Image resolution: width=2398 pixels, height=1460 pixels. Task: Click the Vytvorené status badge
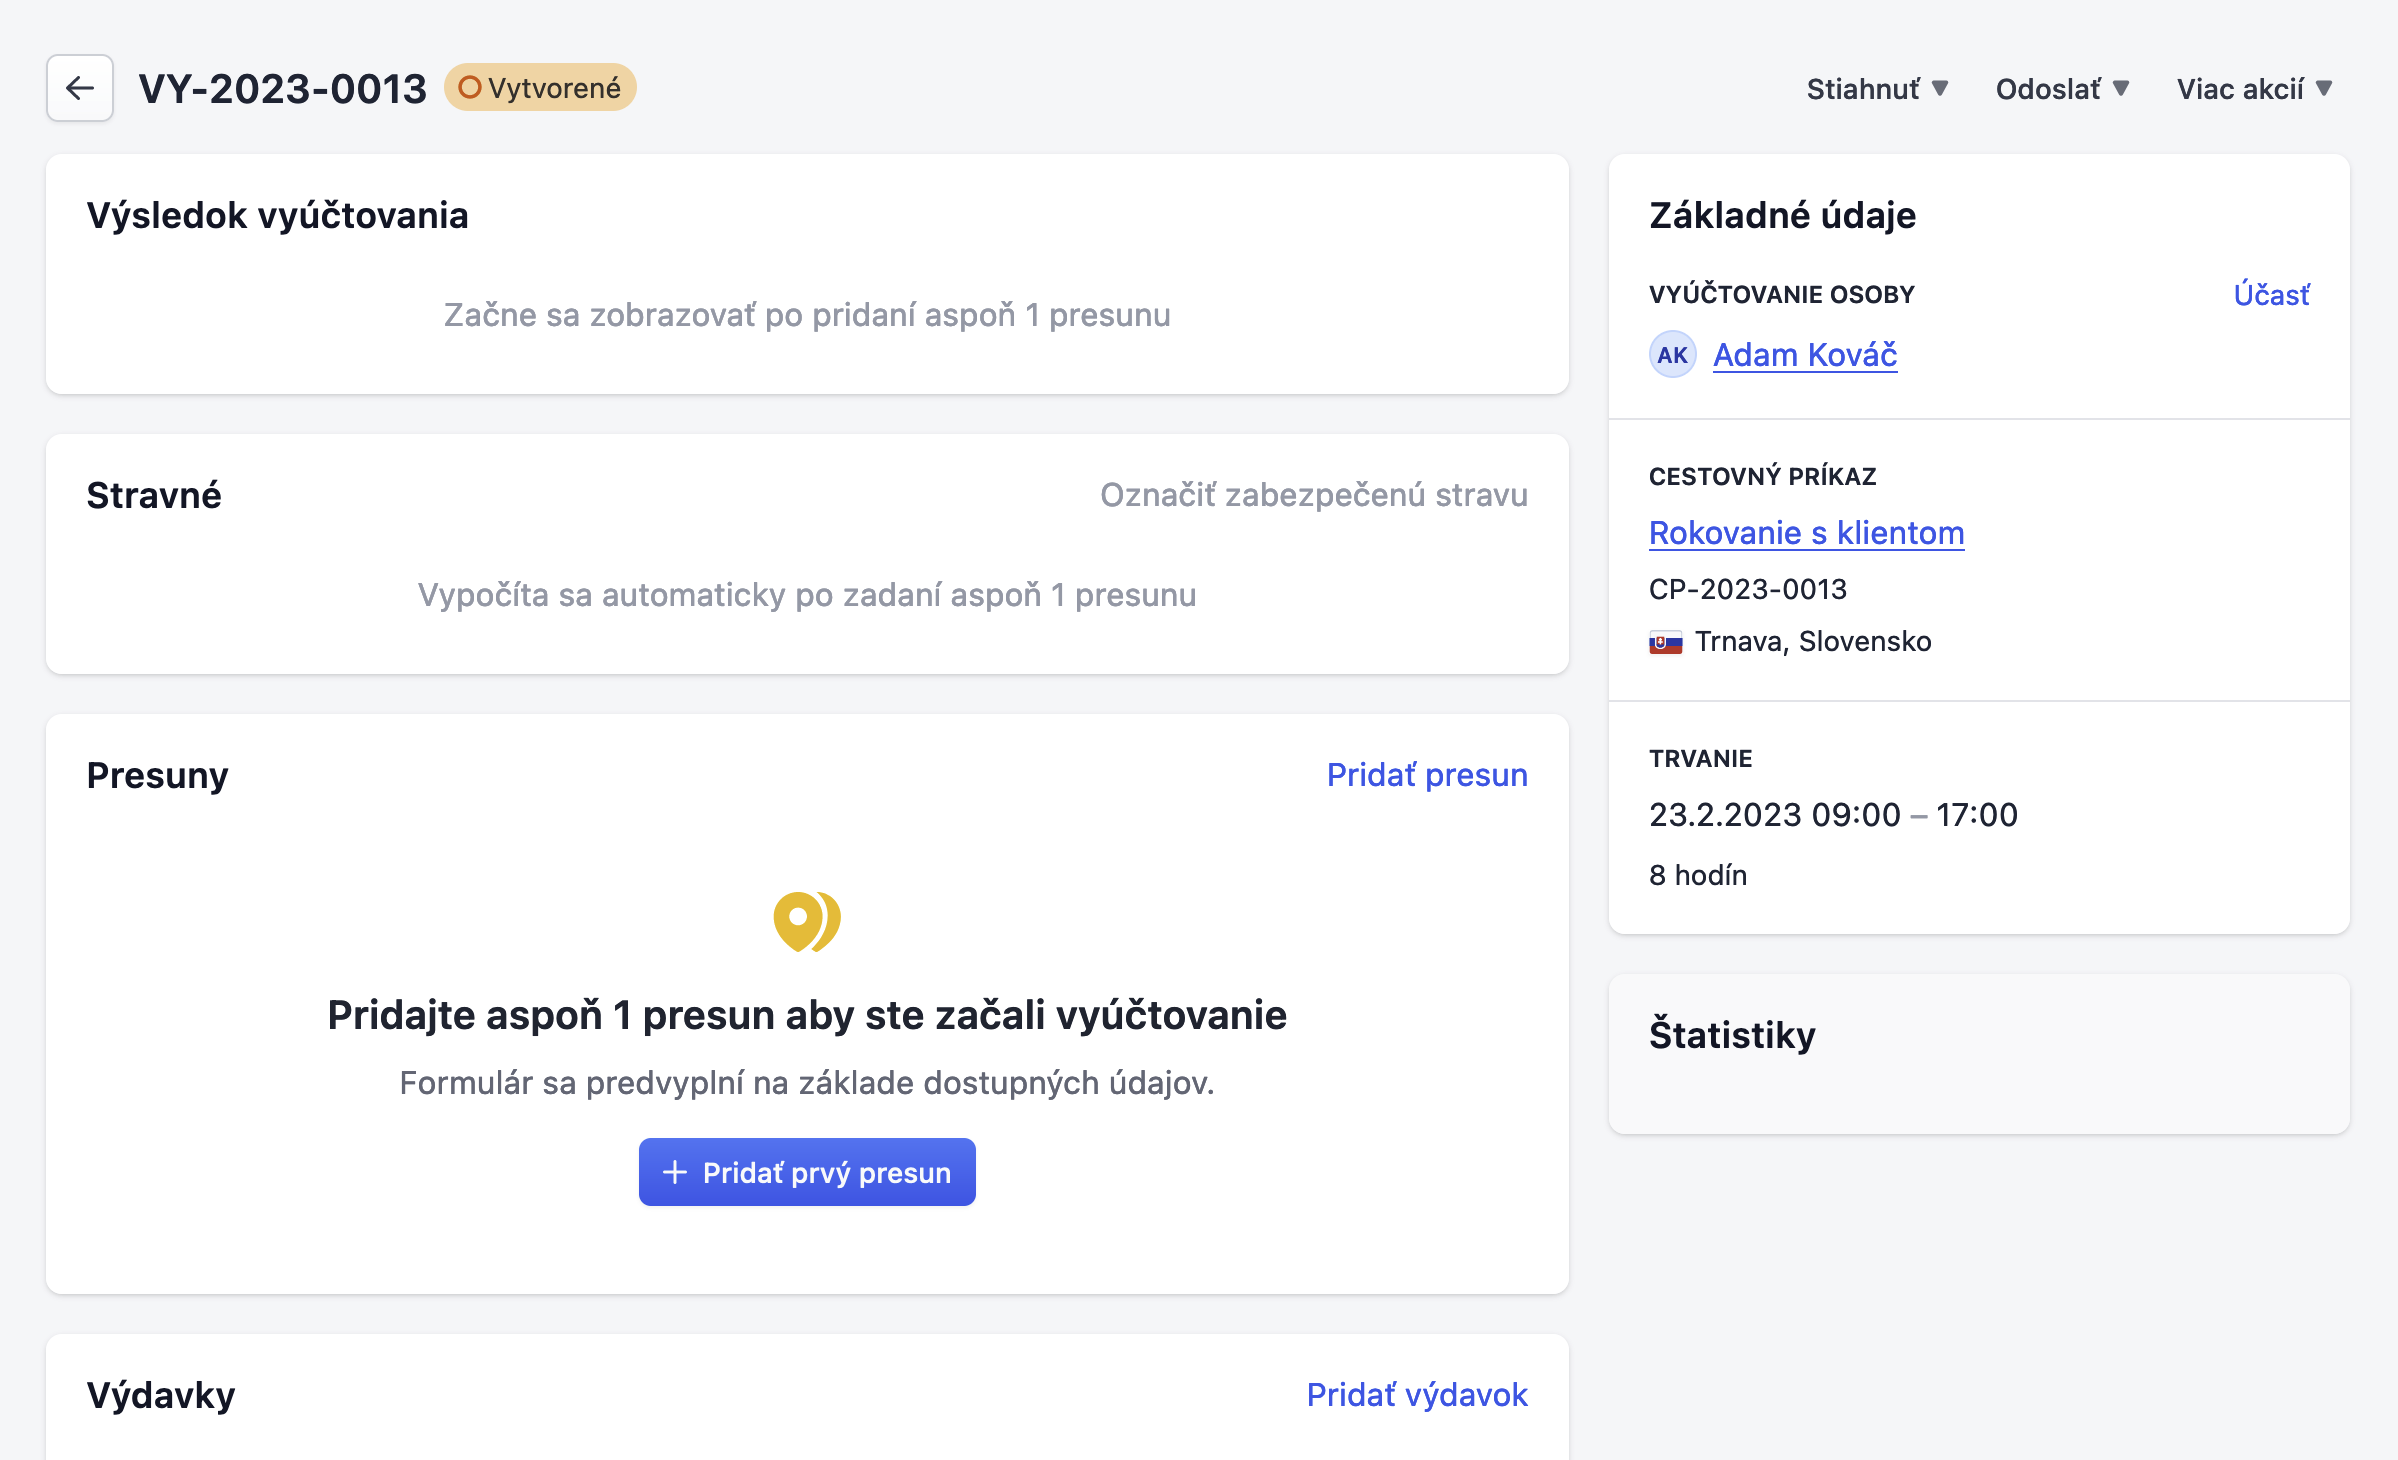[540, 88]
